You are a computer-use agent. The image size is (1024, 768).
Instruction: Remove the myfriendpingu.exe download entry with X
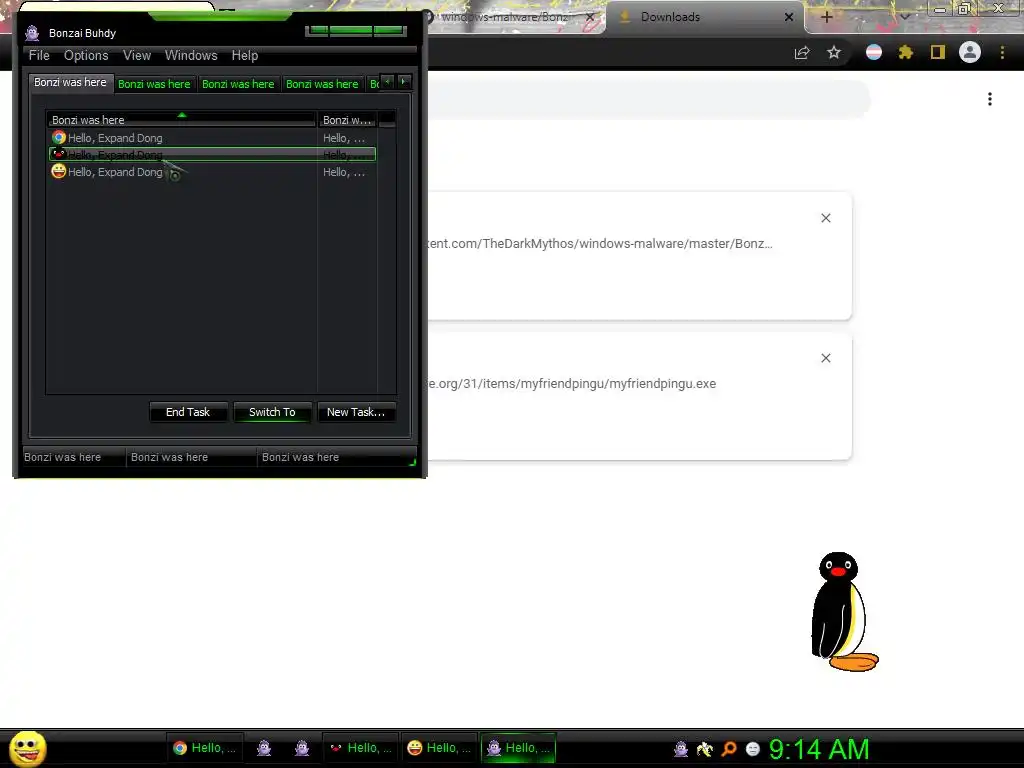point(826,358)
